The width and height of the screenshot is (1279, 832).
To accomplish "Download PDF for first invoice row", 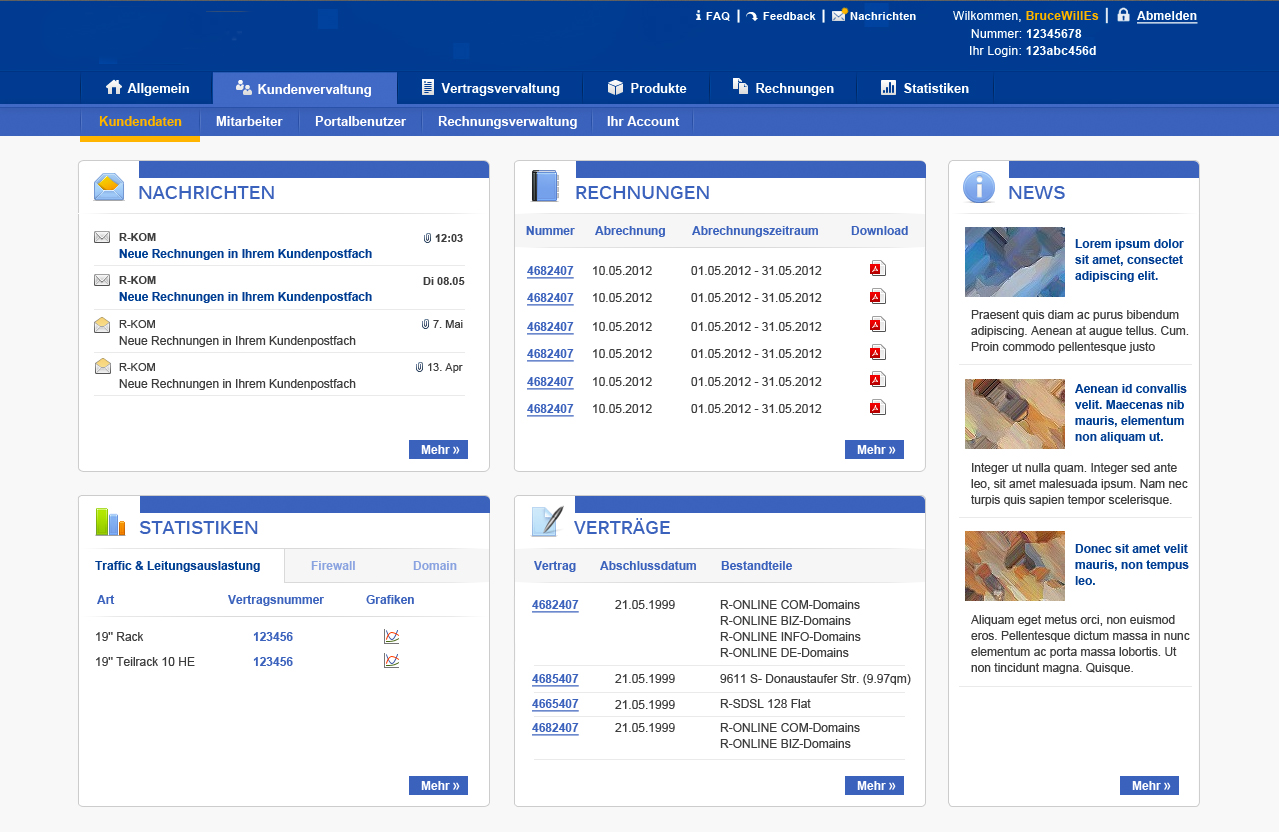I will pyautogui.click(x=877, y=268).
